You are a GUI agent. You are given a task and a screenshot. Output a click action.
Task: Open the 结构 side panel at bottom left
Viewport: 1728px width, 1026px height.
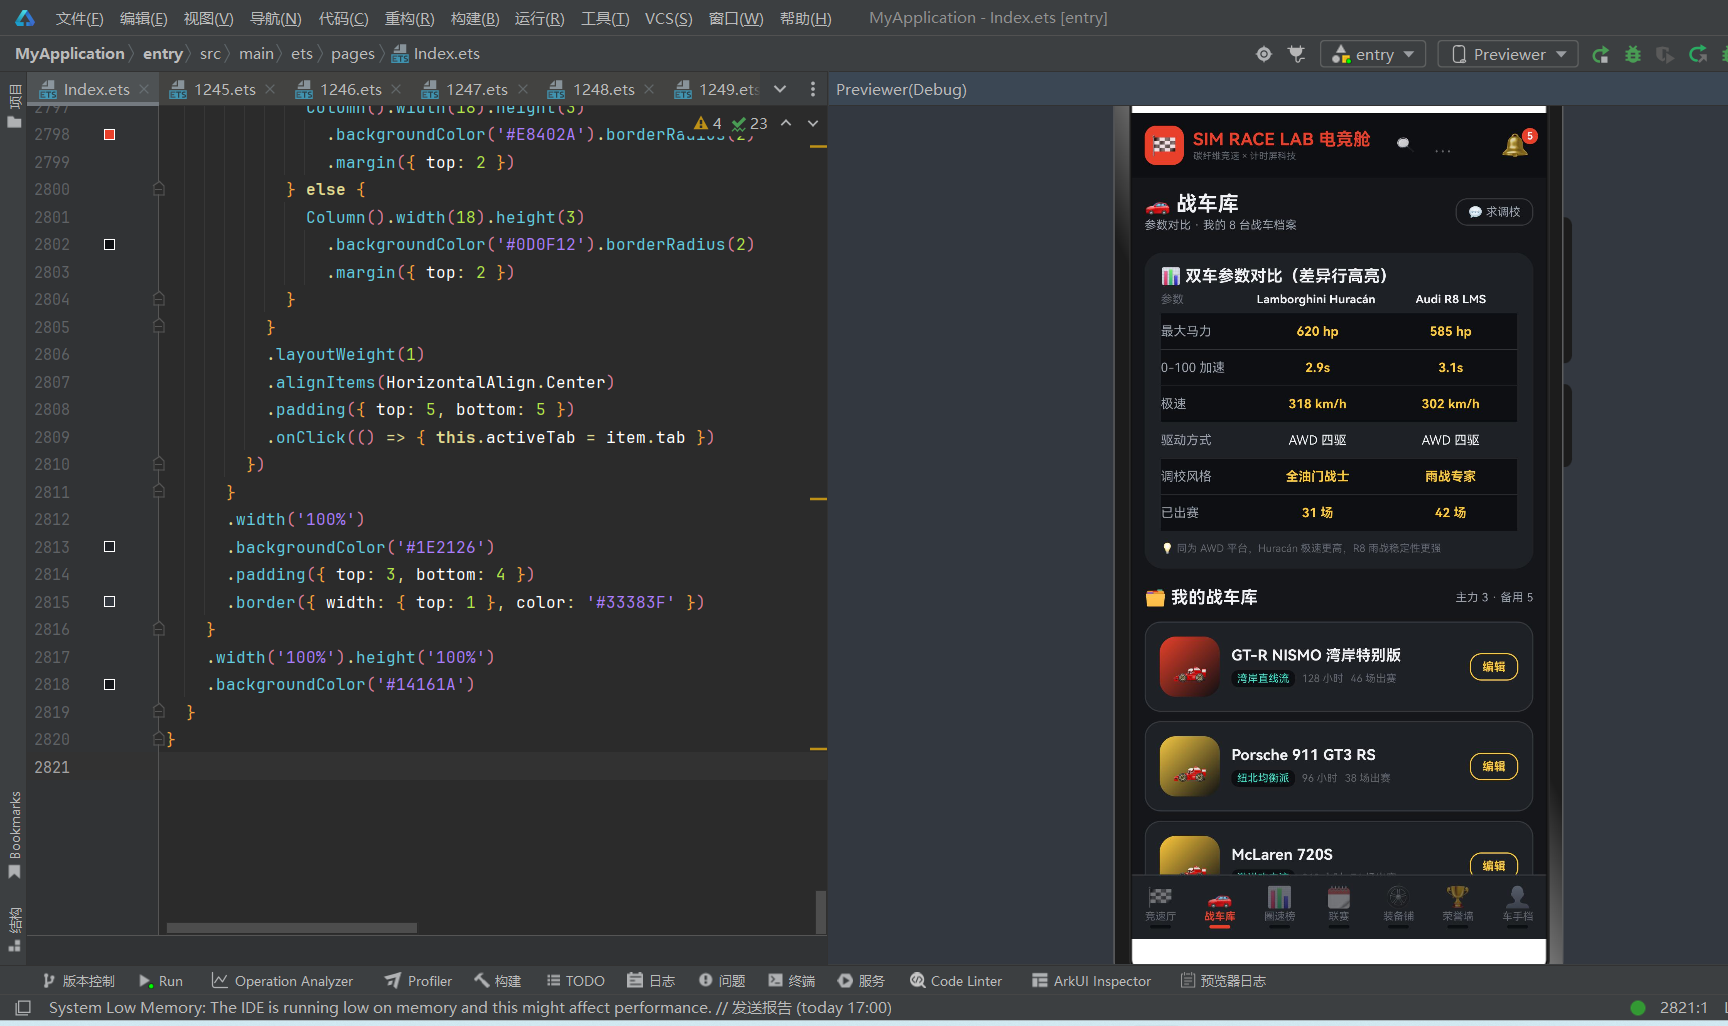click(x=15, y=929)
